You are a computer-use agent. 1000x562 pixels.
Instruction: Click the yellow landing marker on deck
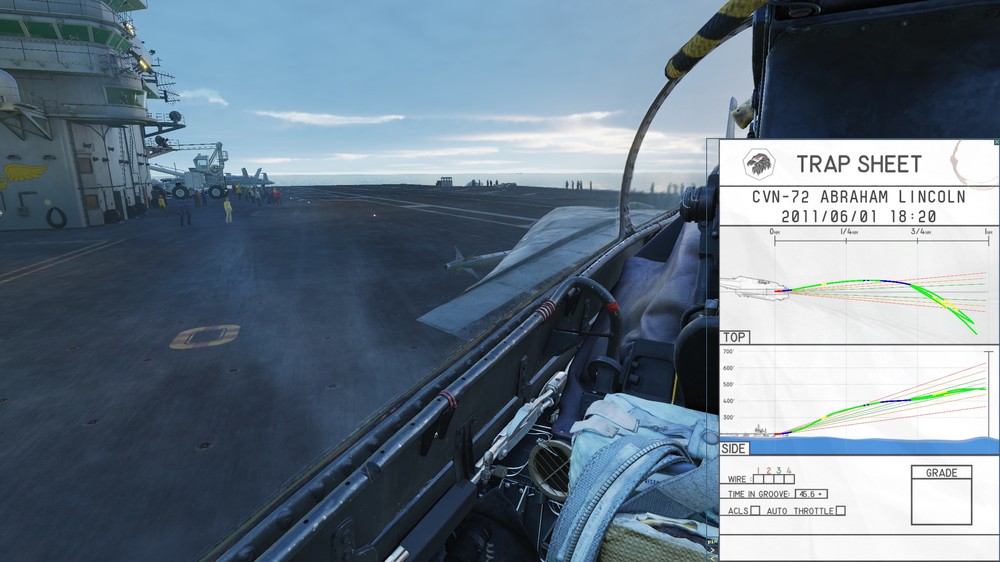pyautogui.click(x=205, y=336)
